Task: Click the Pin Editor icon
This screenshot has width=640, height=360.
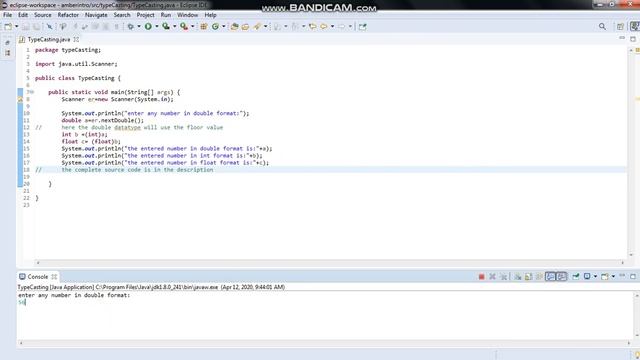Action: tap(362, 27)
